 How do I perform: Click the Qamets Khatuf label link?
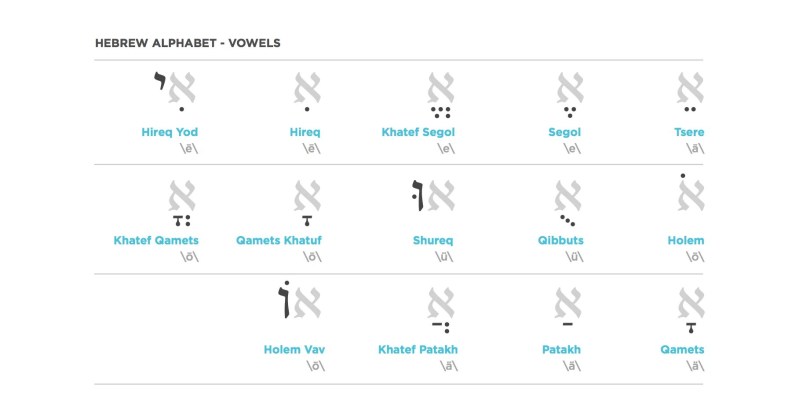279,241
